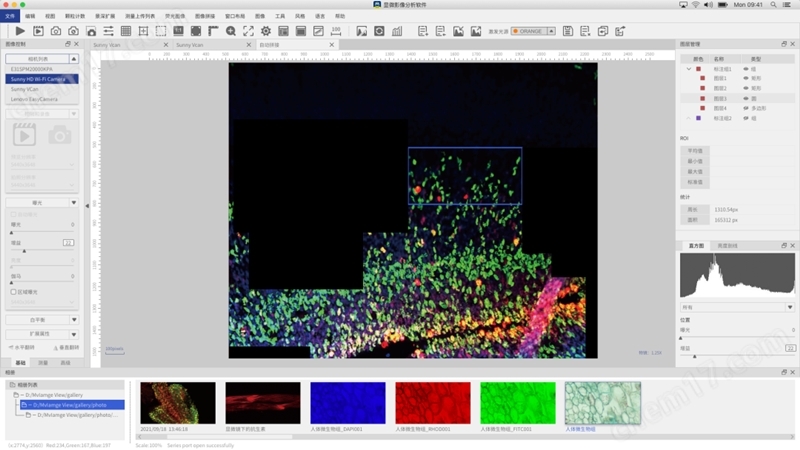Enable the 区域曝光 checkbox
The image size is (800, 450).
point(13,292)
